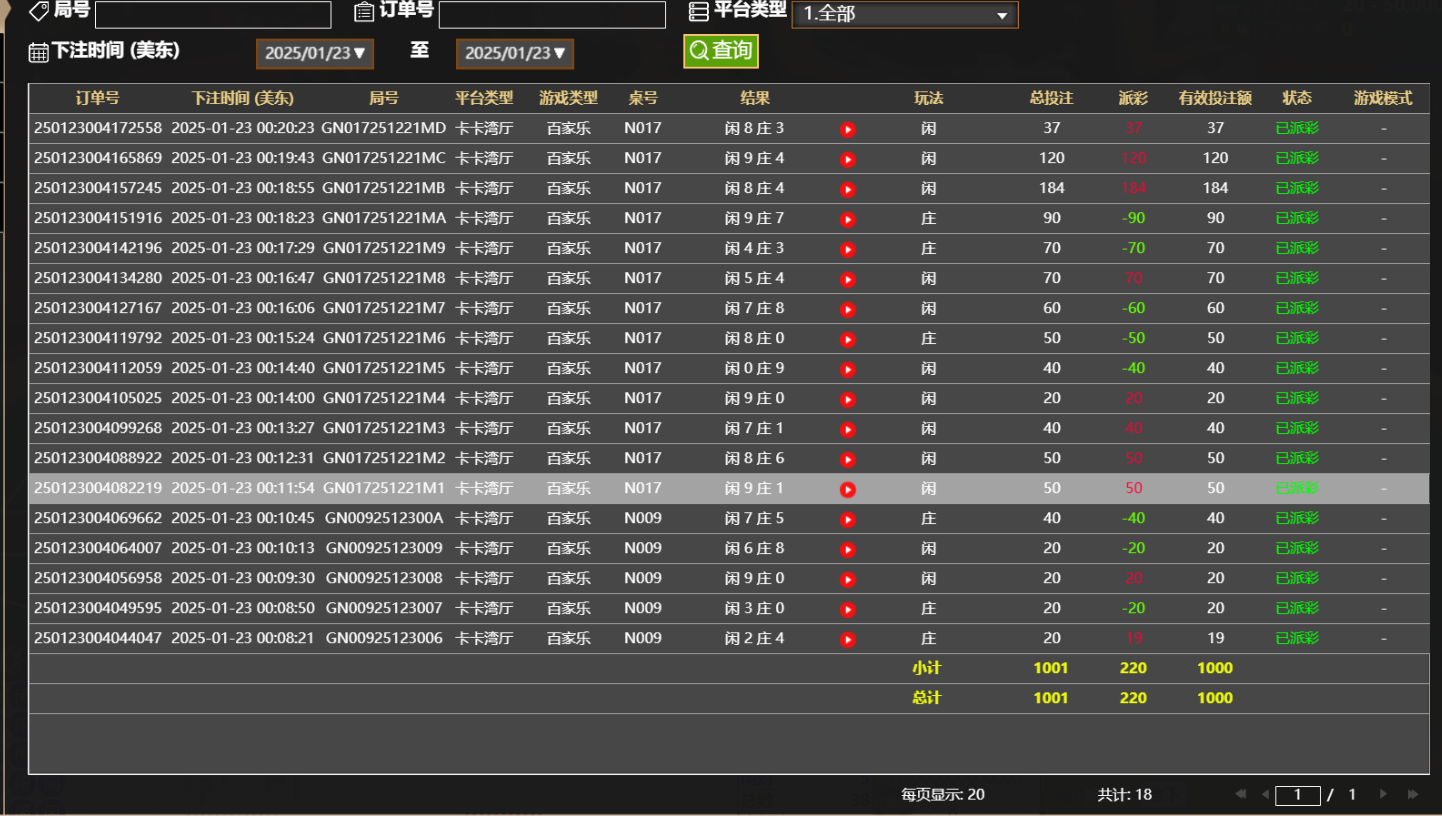Play the replay on the highlighted GN017251221M1 row

[x=849, y=488]
